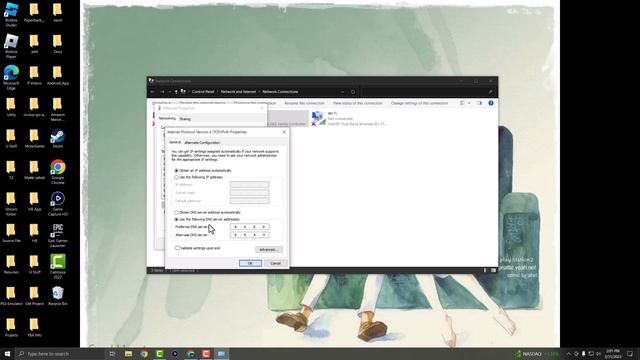Click Change settings of this connection
The image size is (640, 360).
click(x=419, y=103)
